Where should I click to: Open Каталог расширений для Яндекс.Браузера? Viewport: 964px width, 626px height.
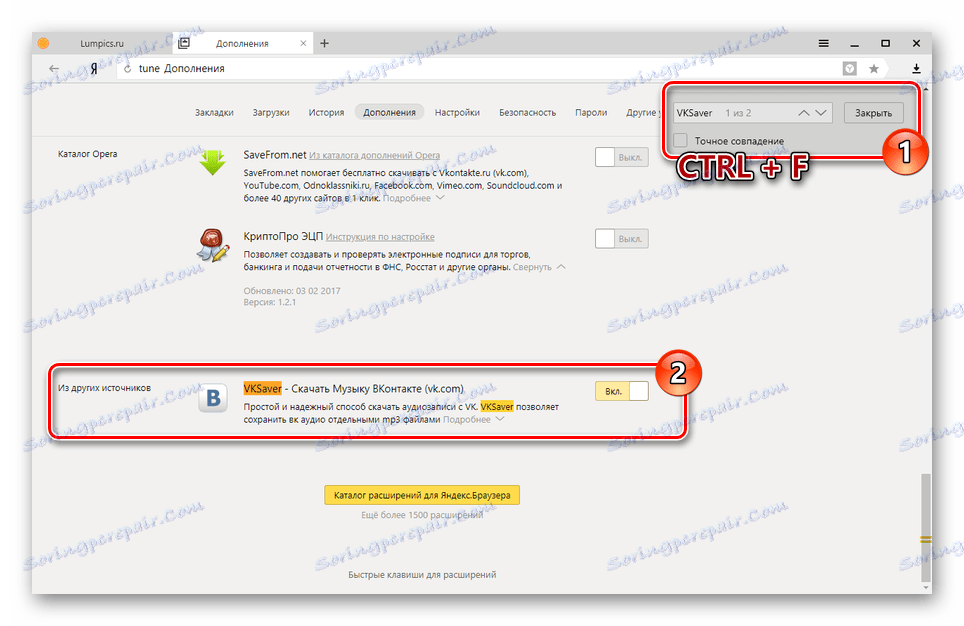pos(422,495)
